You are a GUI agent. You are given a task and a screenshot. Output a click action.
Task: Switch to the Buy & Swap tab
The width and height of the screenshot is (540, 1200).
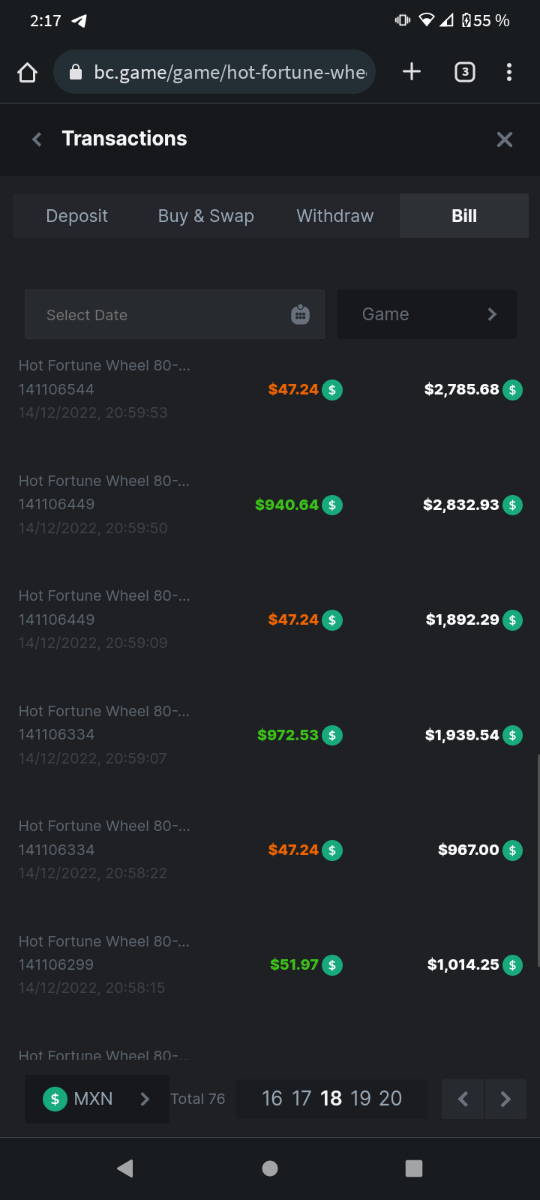coord(206,216)
